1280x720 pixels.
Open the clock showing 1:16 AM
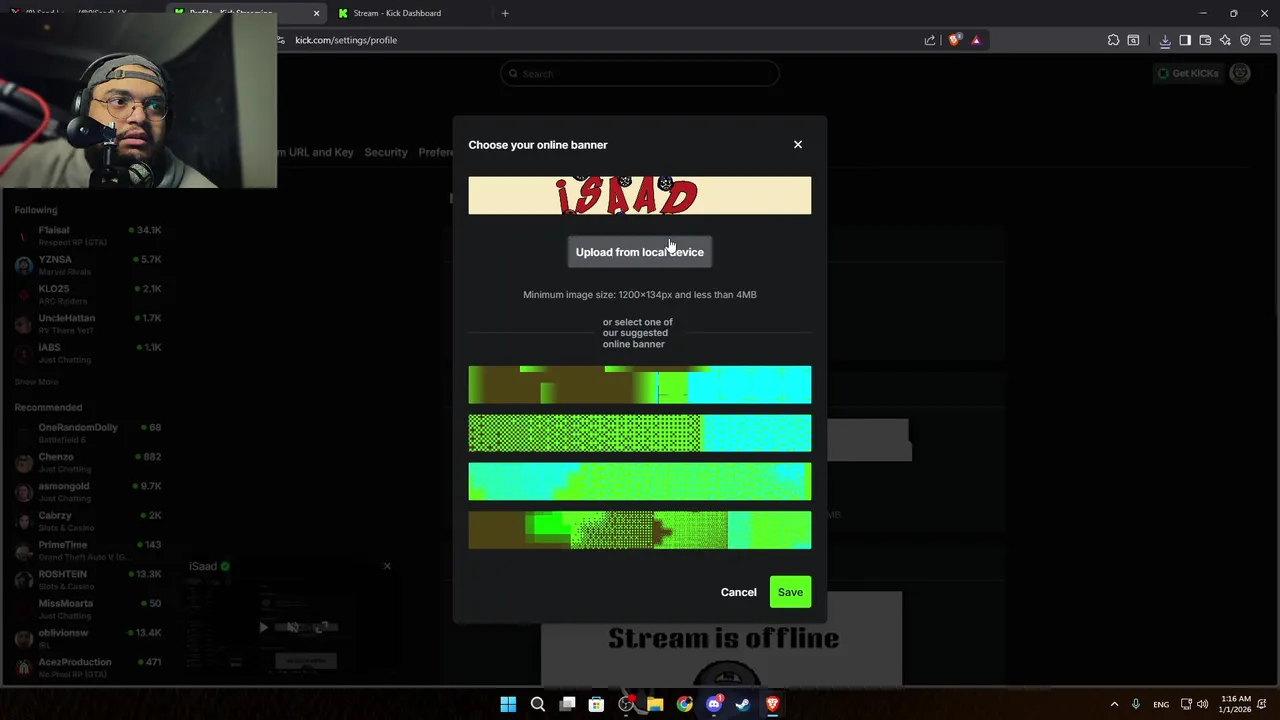(x=1236, y=704)
